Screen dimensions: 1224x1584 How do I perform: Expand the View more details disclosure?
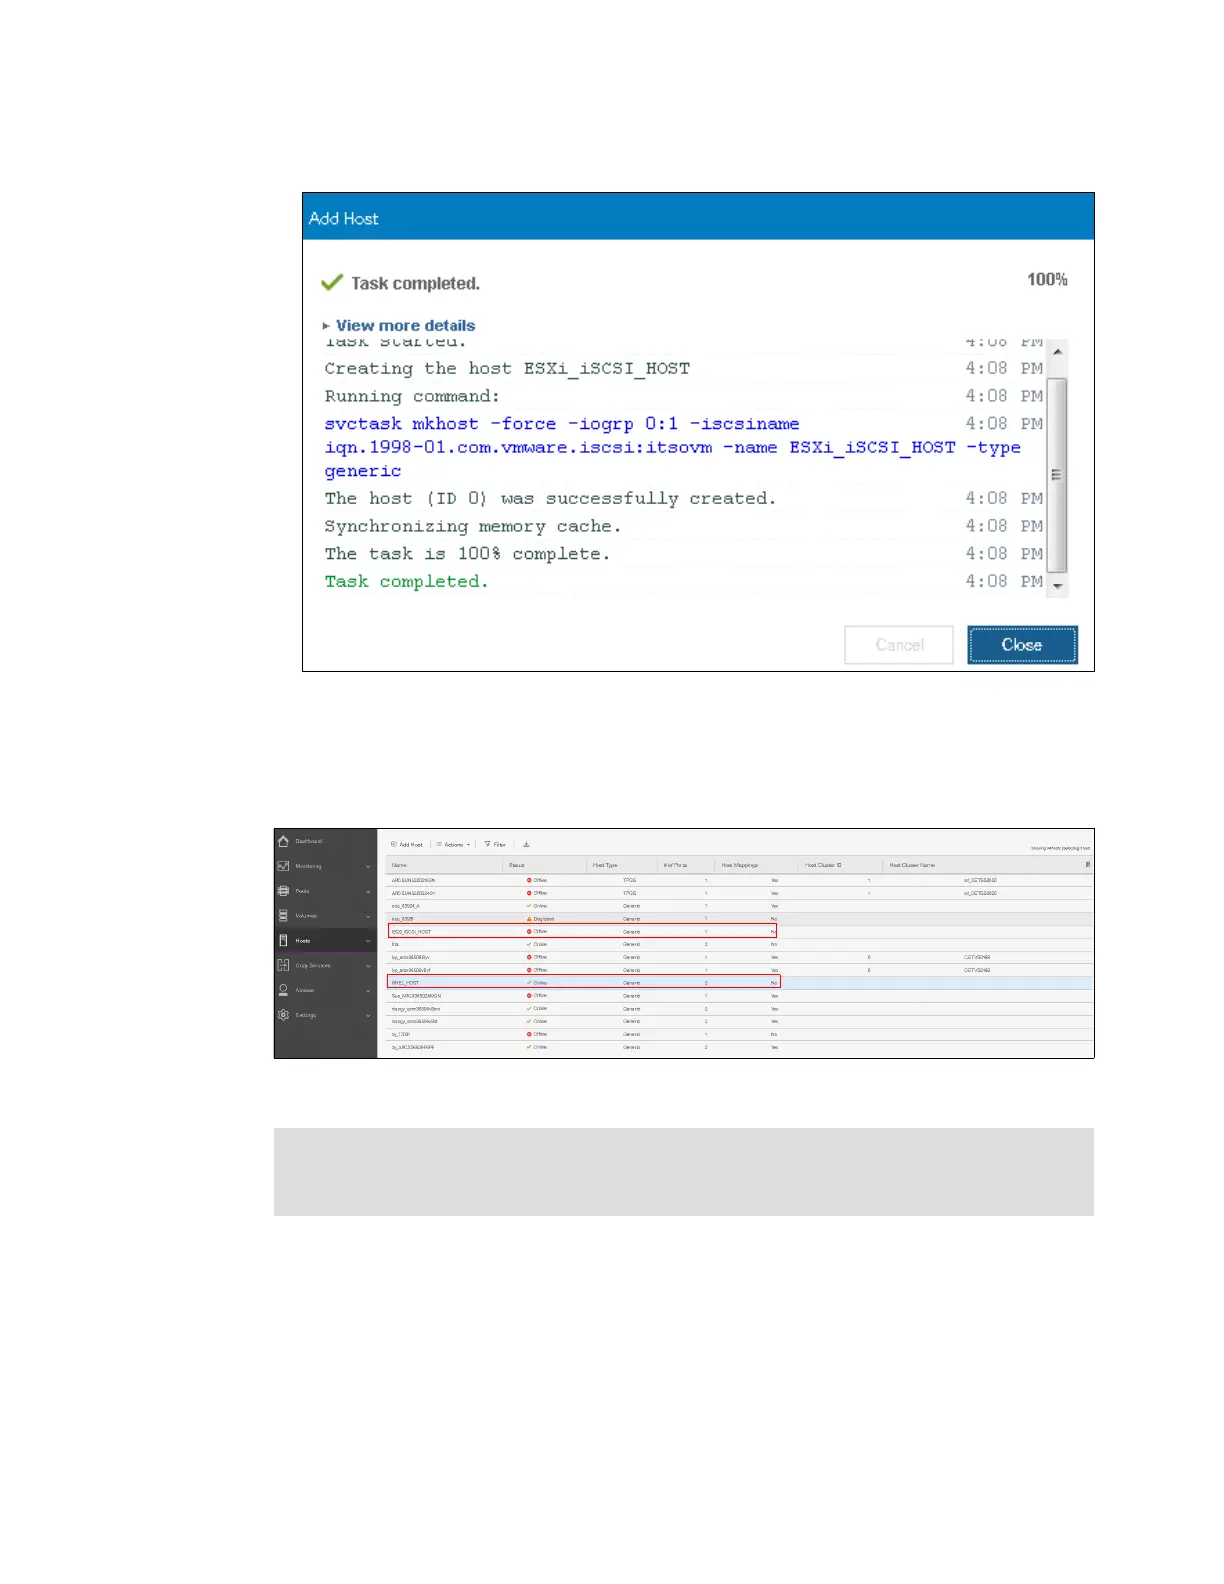pos(398,325)
